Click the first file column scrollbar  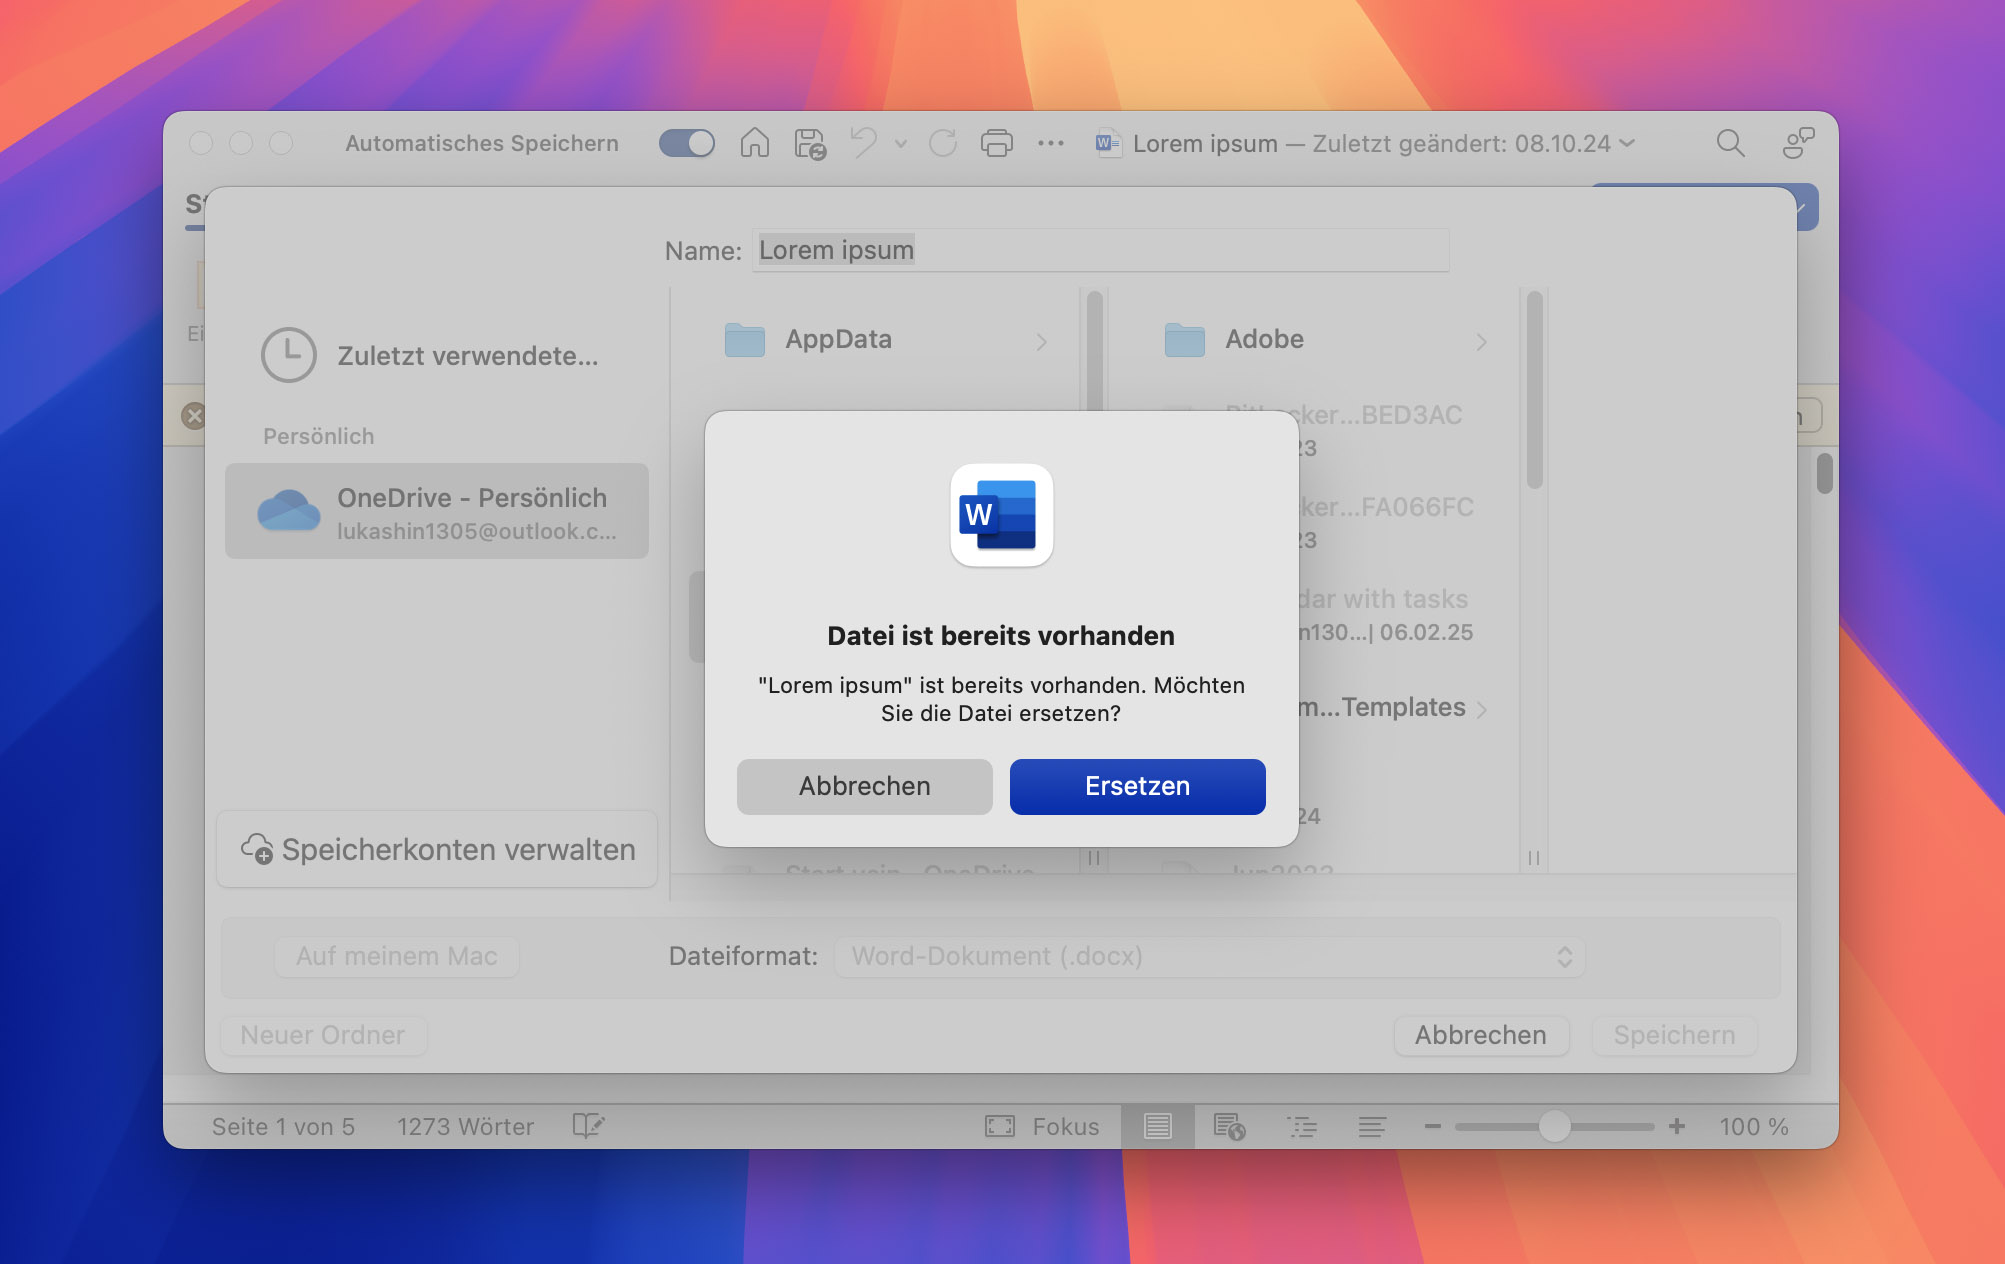[x=1094, y=350]
